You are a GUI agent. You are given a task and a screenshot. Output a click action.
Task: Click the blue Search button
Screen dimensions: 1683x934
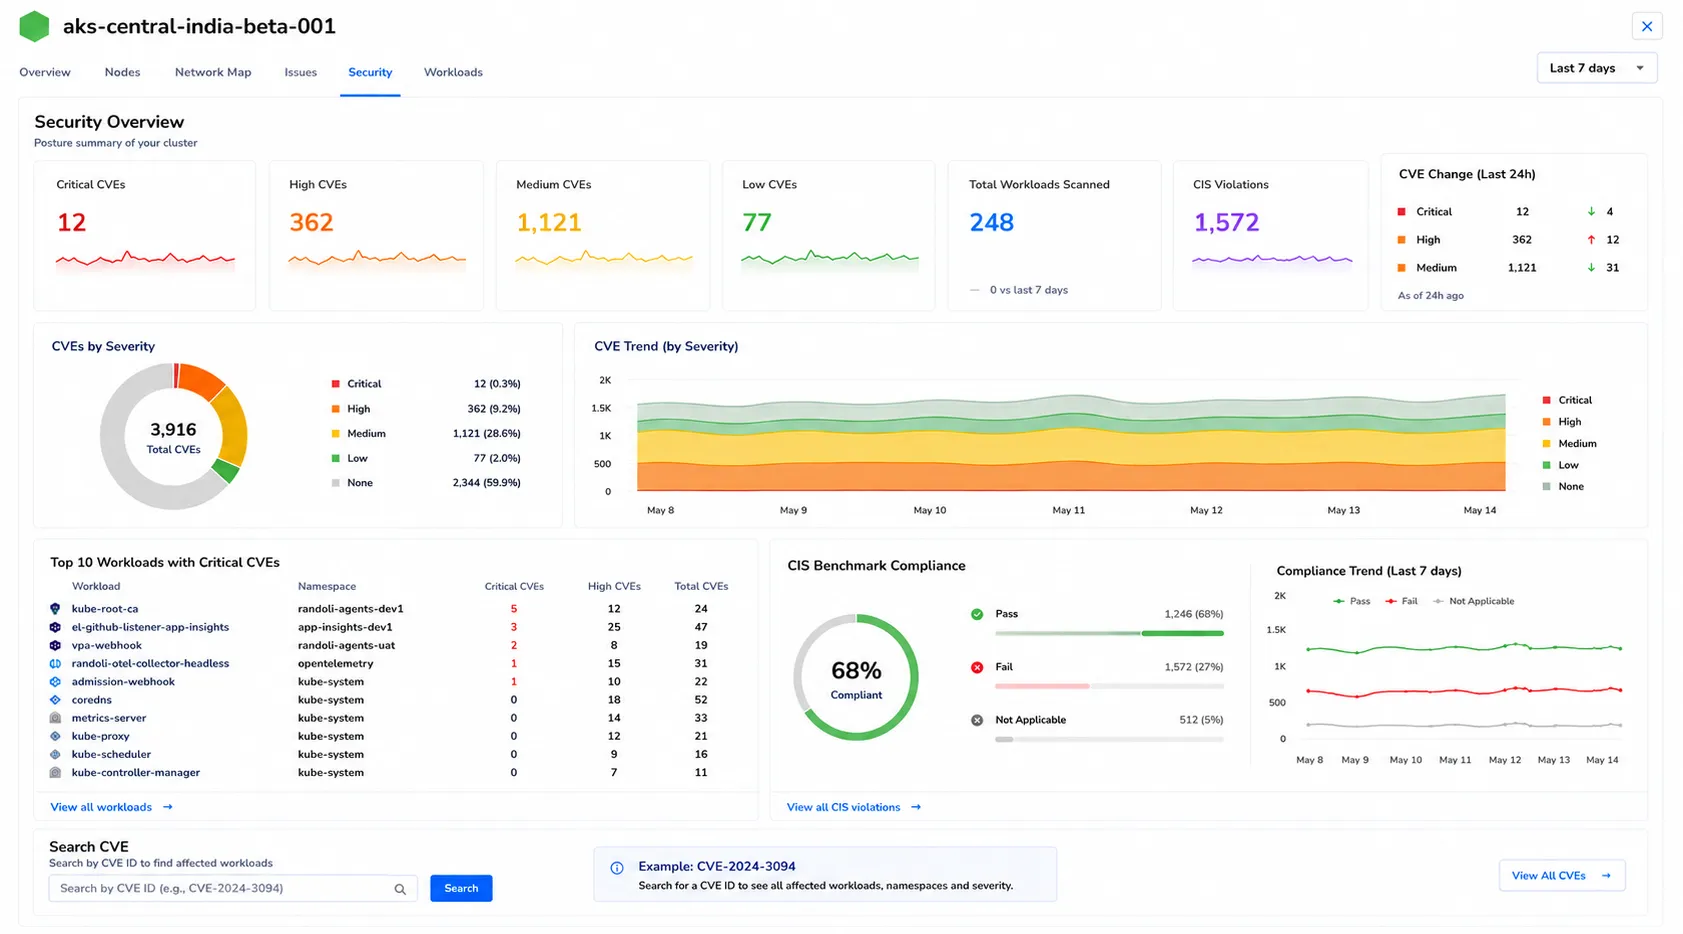pos(461,888)
